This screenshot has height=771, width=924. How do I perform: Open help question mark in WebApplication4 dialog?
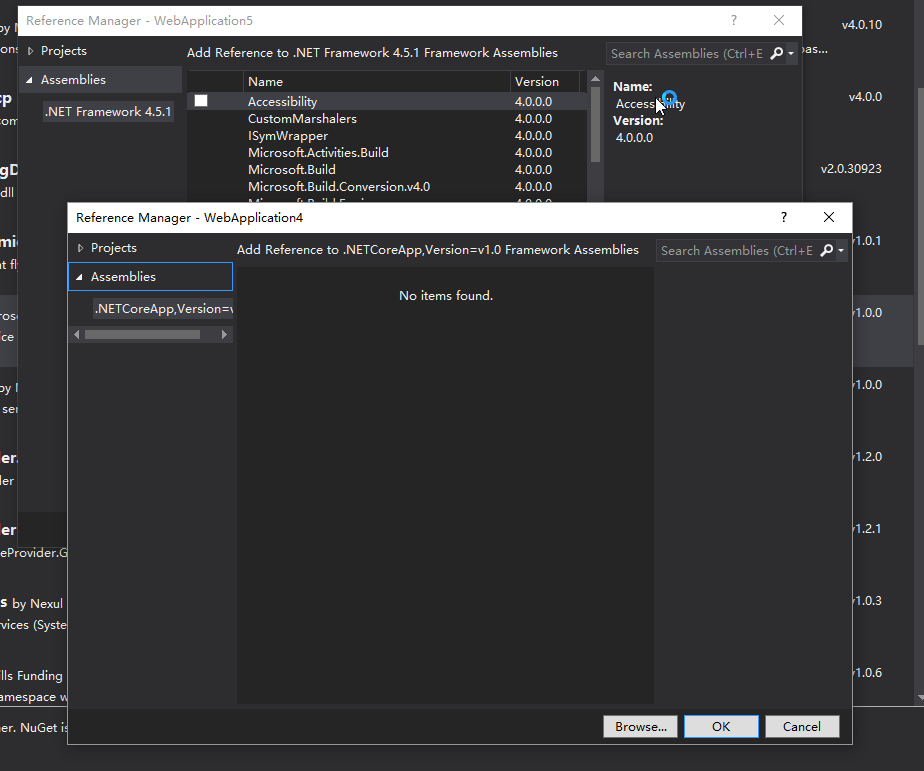(x=784, y=218)
